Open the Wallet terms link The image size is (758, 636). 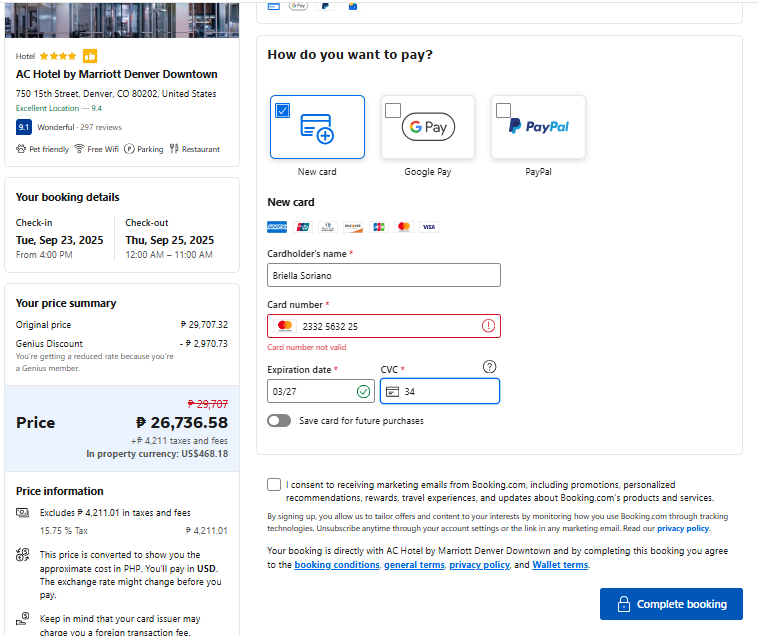point(560,565)
